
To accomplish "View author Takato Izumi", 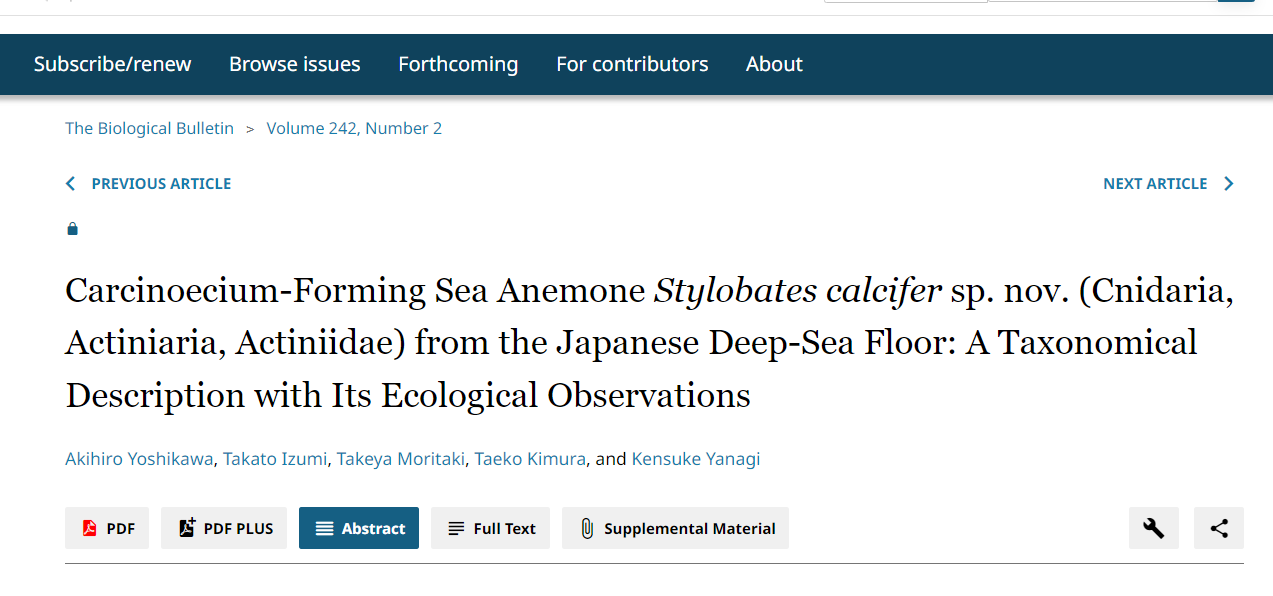I will (275, 459).
